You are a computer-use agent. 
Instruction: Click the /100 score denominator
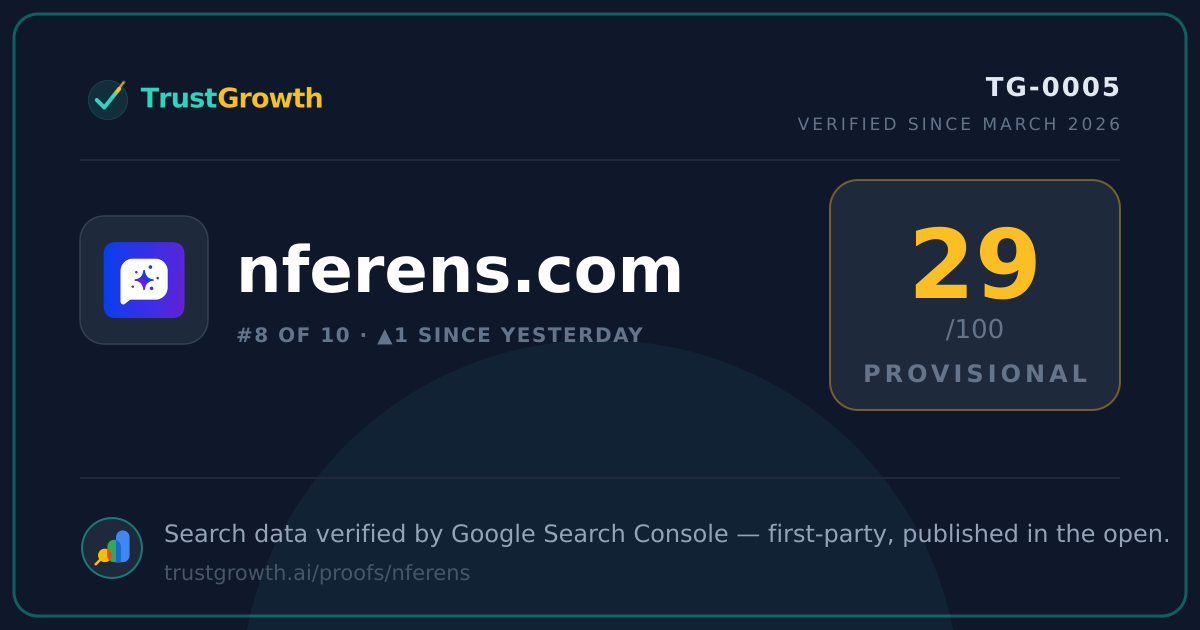975,330
